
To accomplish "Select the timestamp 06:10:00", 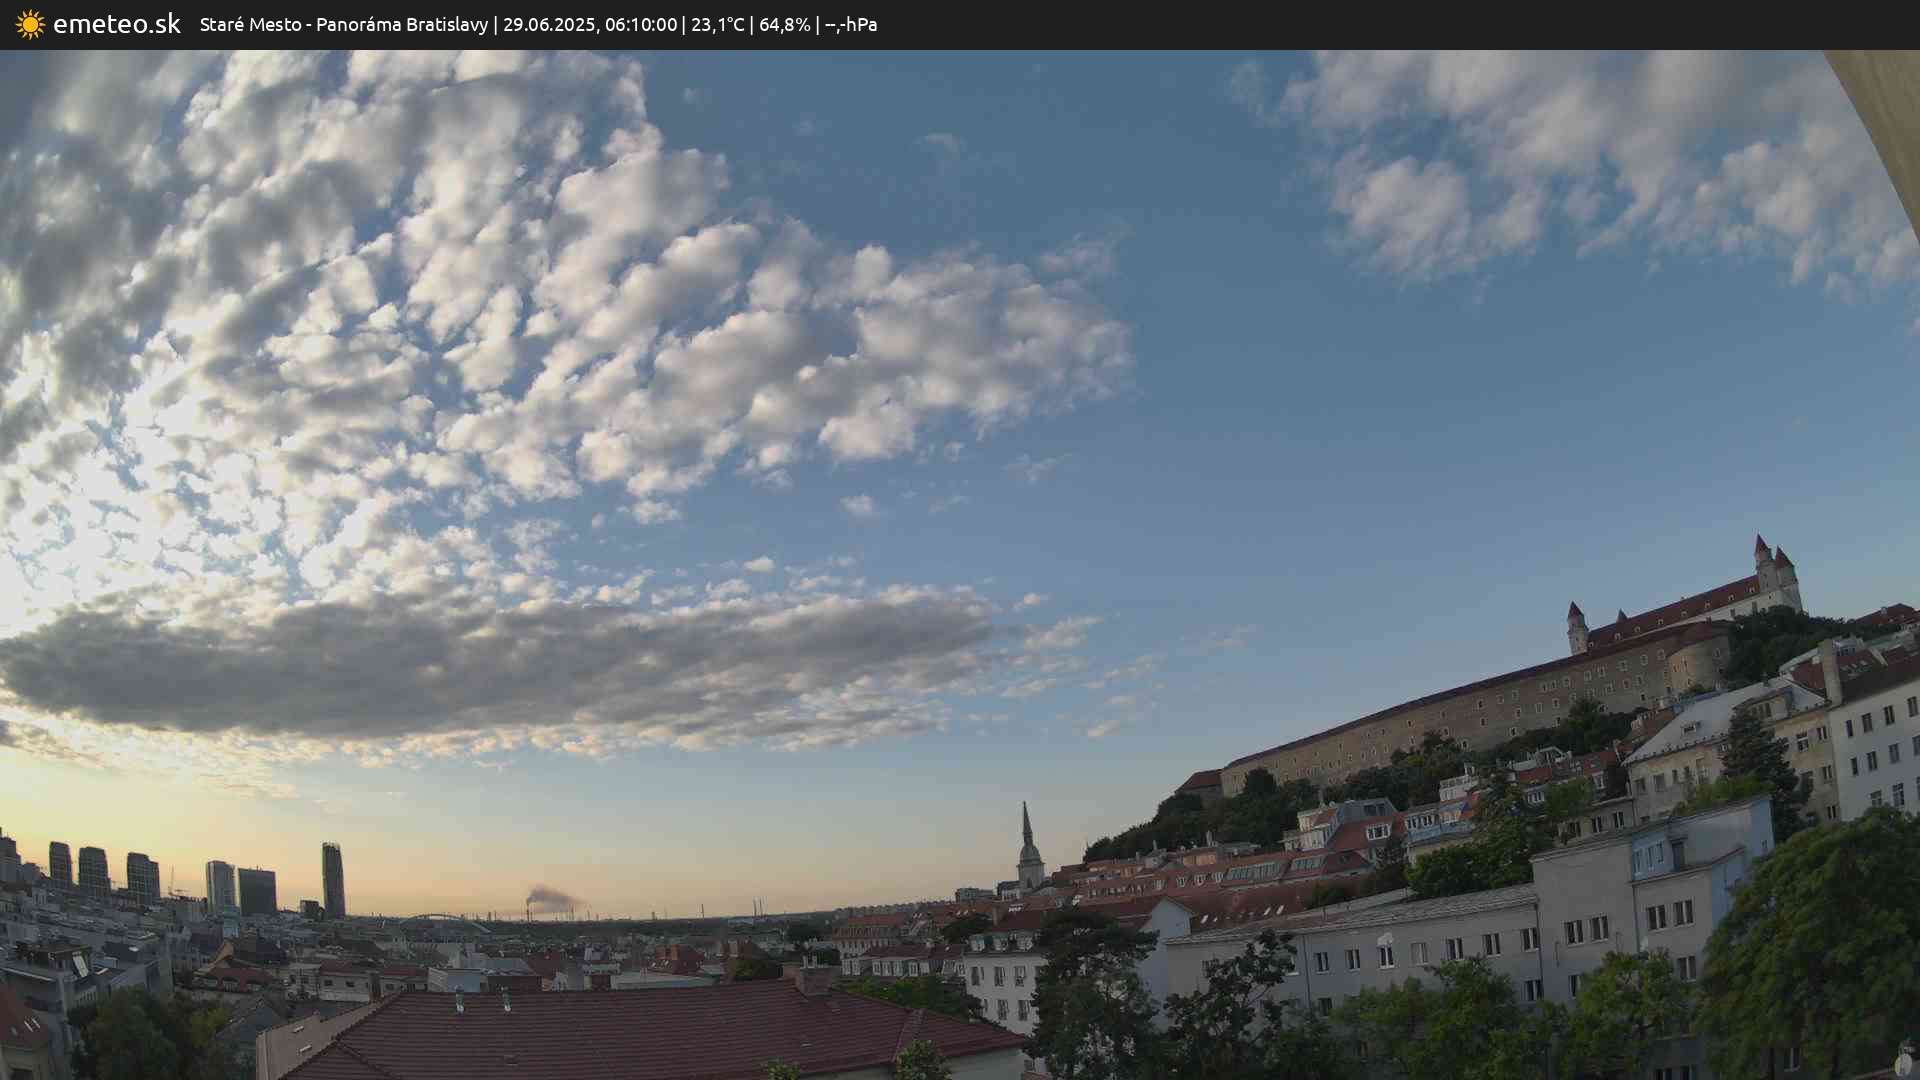I will [641, 25].
